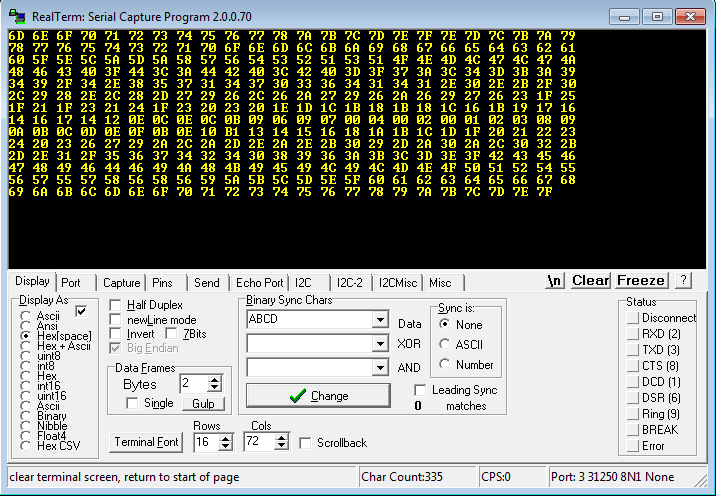Click the green checkmark Change button

[318, 396]
